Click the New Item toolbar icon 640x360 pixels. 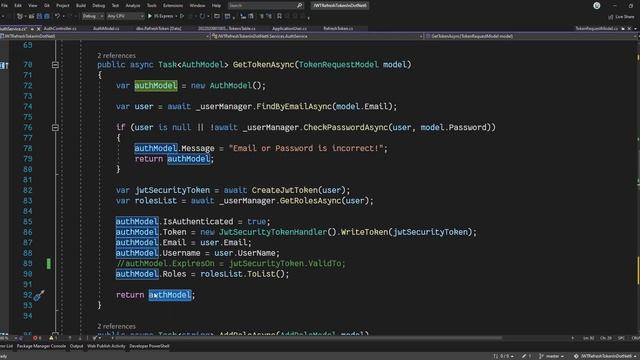click(20, 16)
